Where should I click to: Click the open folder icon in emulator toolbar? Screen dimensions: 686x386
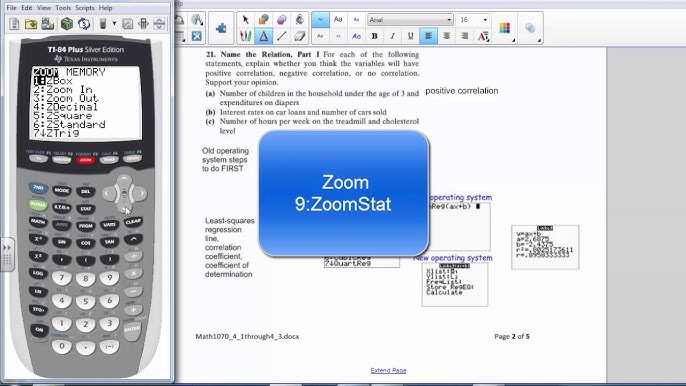click(31, 24)
